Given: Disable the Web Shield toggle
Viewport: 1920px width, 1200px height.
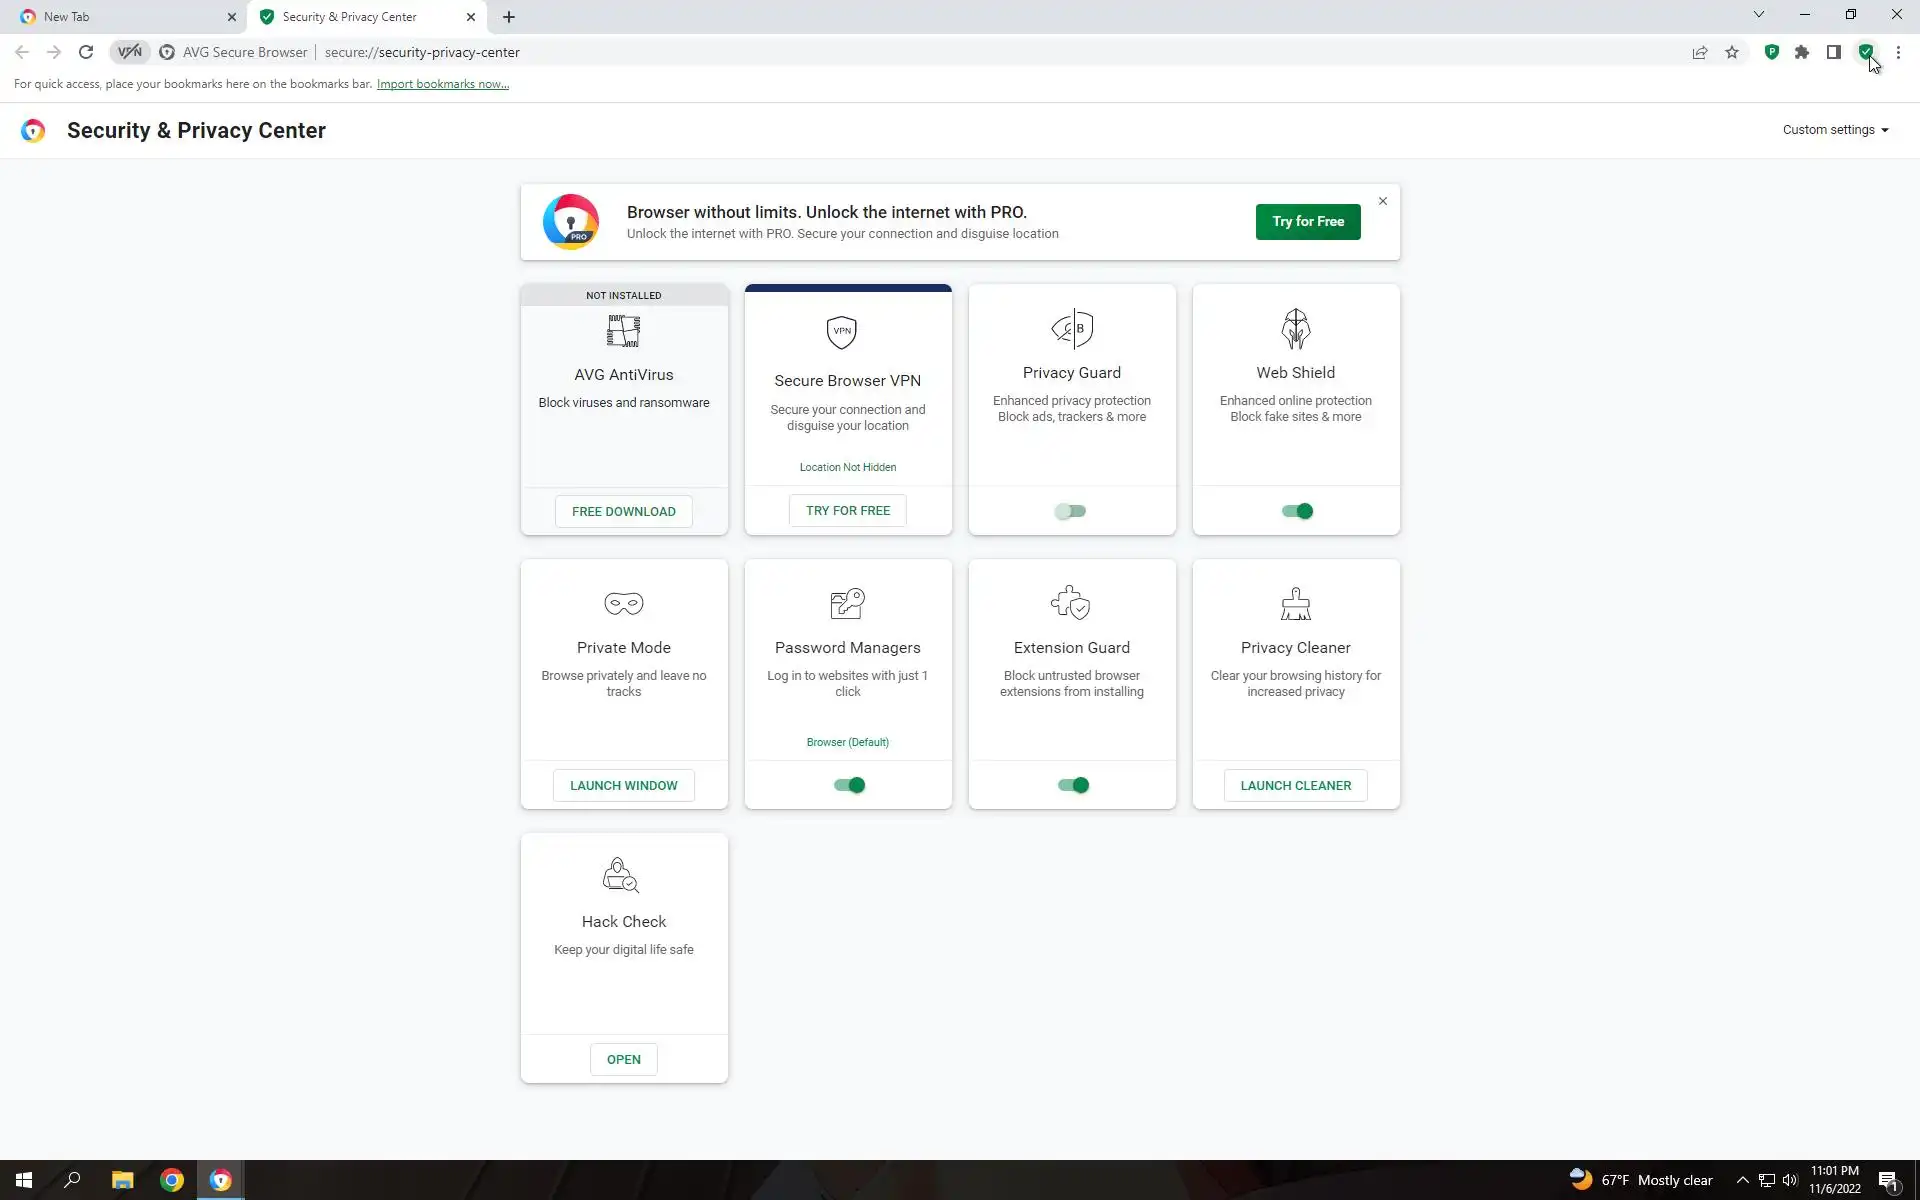Looking at the screenshot, I should point(1296,511).
